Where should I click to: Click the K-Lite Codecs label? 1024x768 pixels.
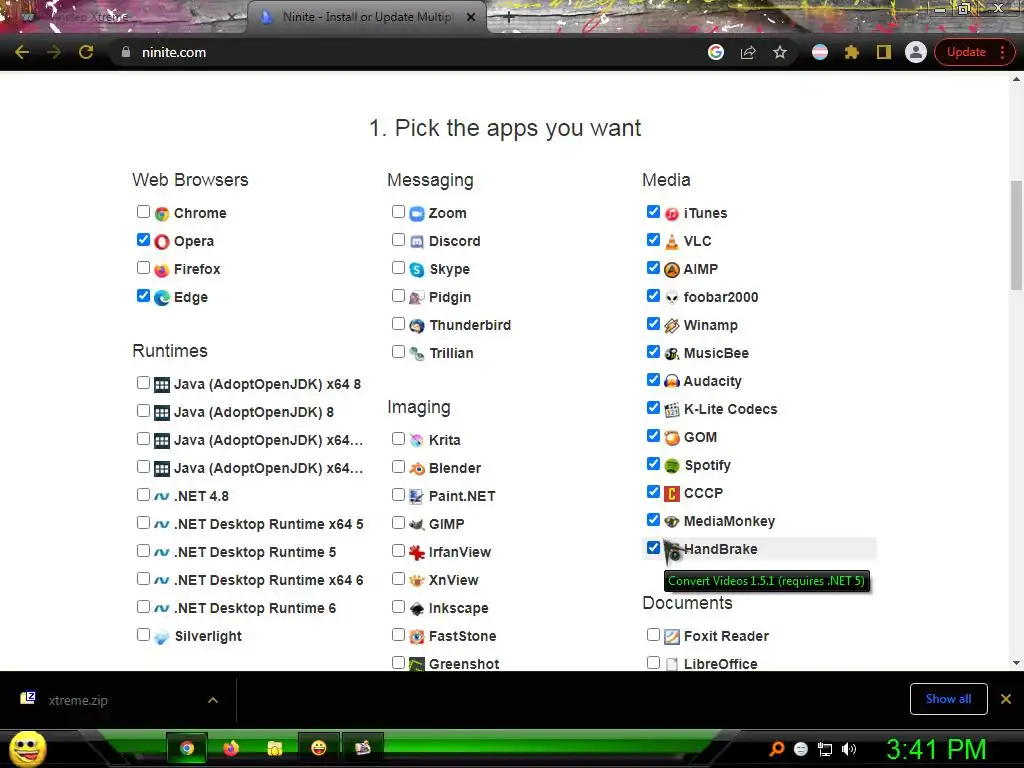click(730, 409)
